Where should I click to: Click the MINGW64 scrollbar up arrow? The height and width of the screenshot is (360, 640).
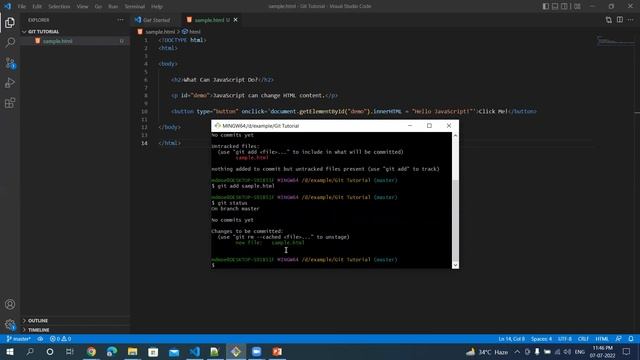pyautogui.click(x=455, y=135)
